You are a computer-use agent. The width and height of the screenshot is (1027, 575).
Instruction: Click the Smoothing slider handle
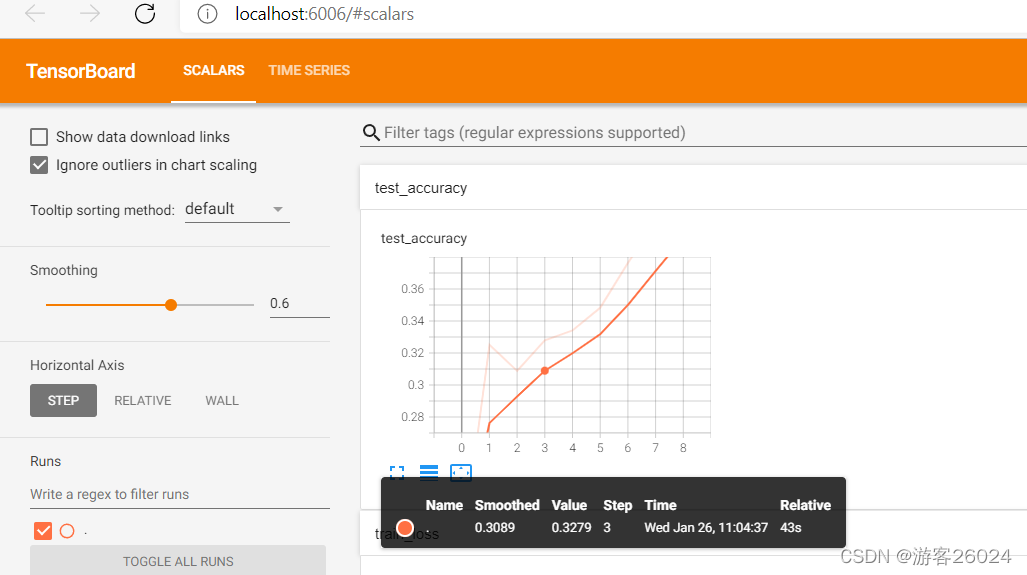click(x=171, y=305)
